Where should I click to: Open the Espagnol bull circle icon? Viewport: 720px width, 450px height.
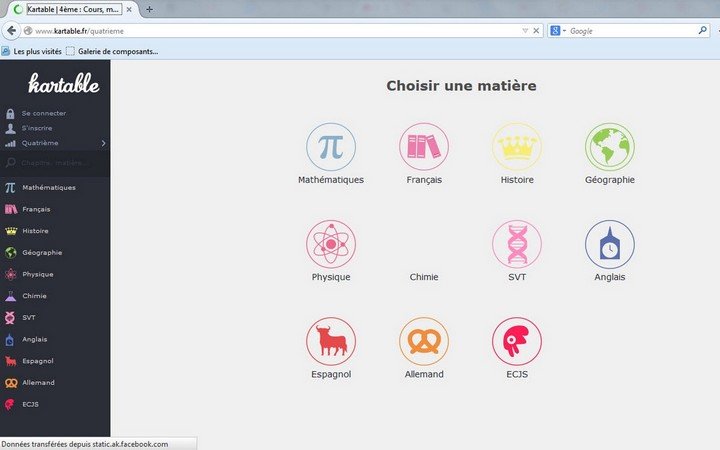(331, 342)
